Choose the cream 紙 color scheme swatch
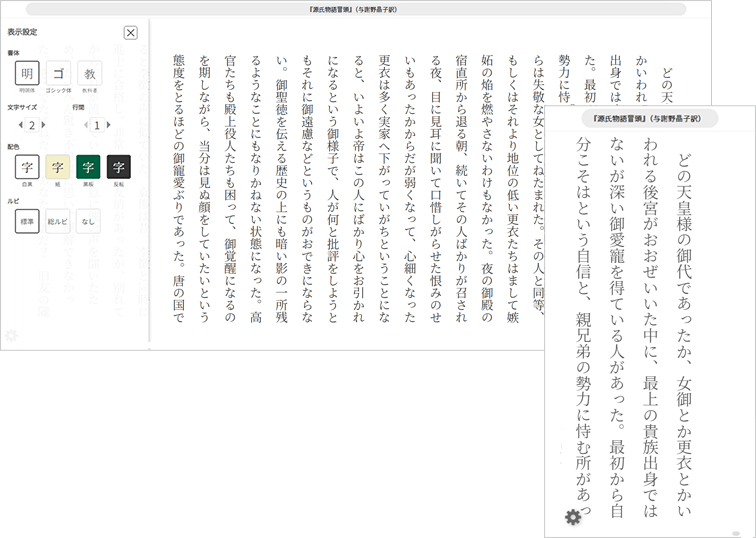Screen dimensions: 756x538 click(x=58, y=167)
